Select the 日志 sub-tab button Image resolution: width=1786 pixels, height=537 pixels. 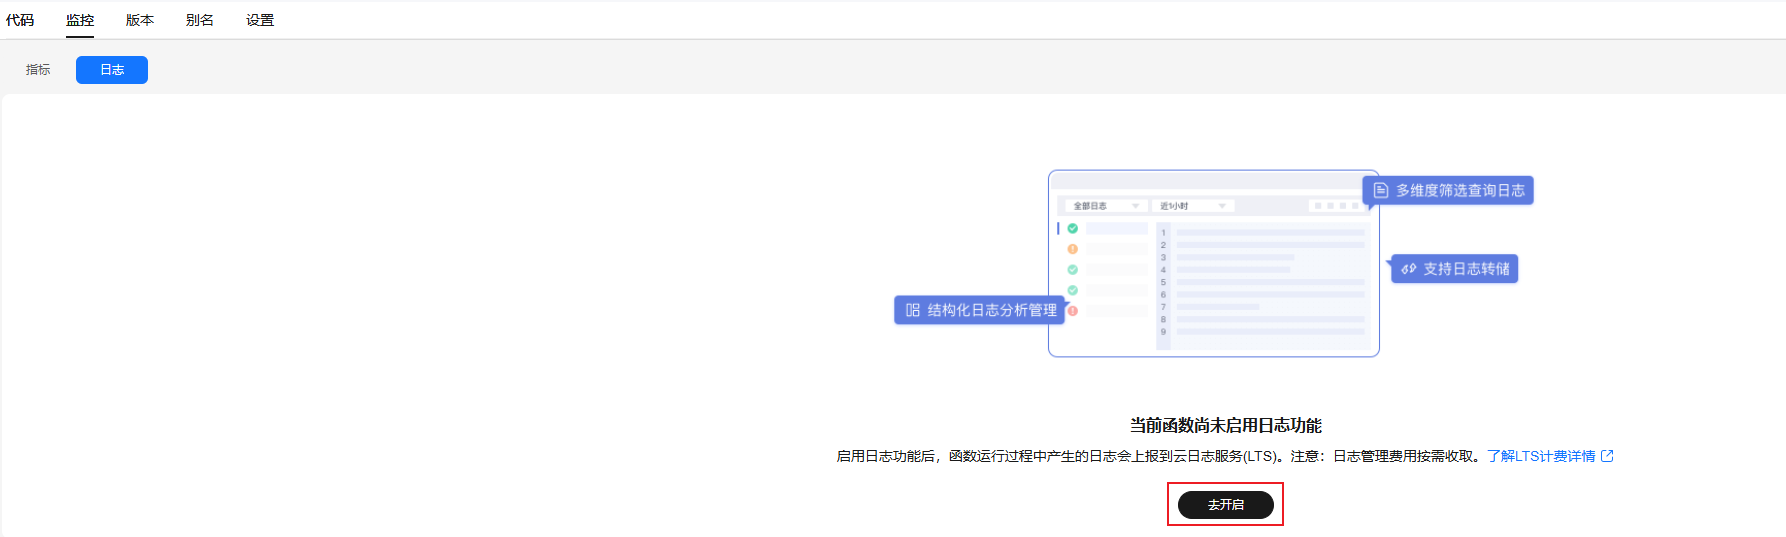pyautogui.click(x=112, y=70)
